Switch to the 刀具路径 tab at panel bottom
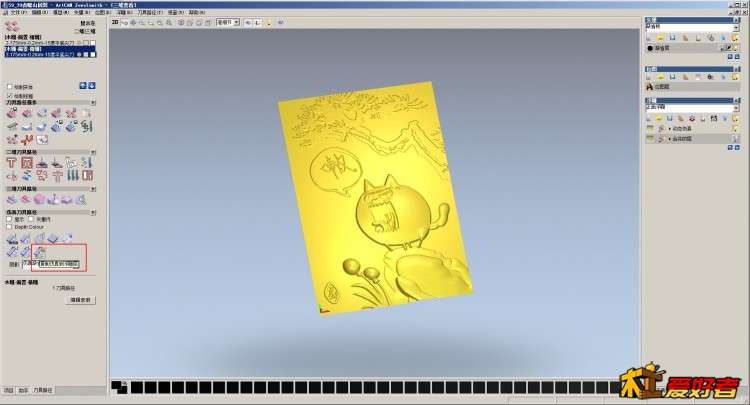 [43, 390]
